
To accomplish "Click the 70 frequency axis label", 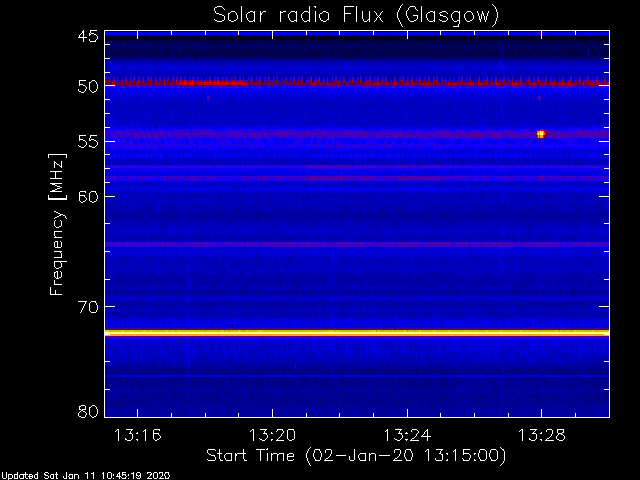I will (88, 307).
